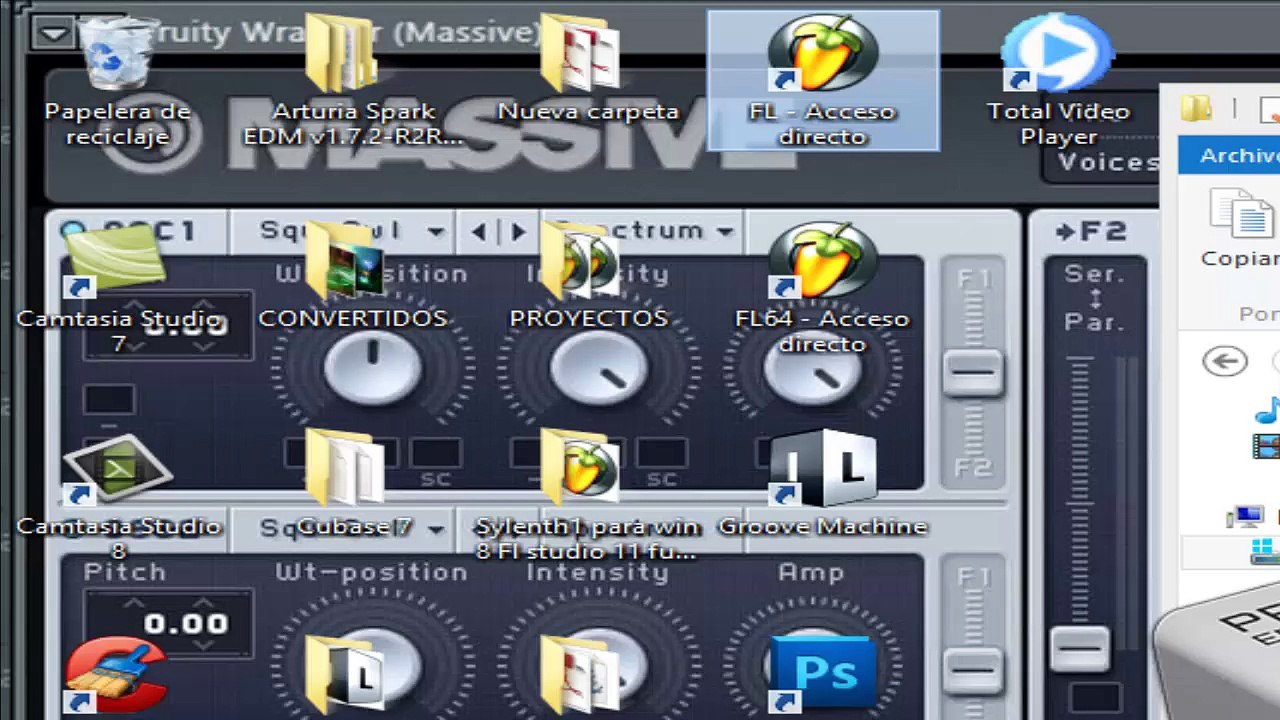Image resolution: width=1280 pixels, height=720 pixels.
Task: Select next OSC1 wavetable arrow
Action: click(518, 231)
